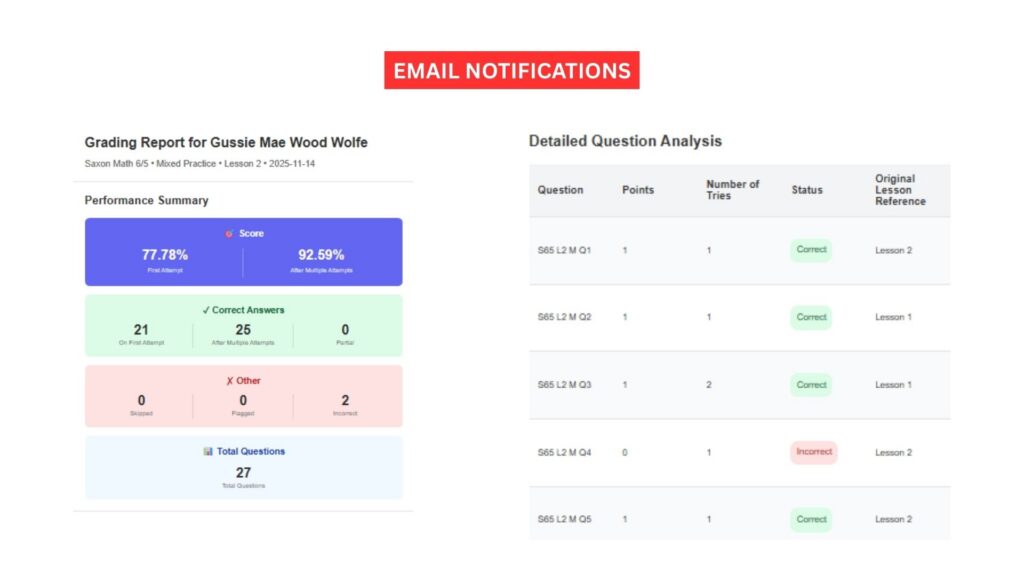
Task: Select the Incorrect badge for S65 L2 M Q4
Action: (813, 452)
